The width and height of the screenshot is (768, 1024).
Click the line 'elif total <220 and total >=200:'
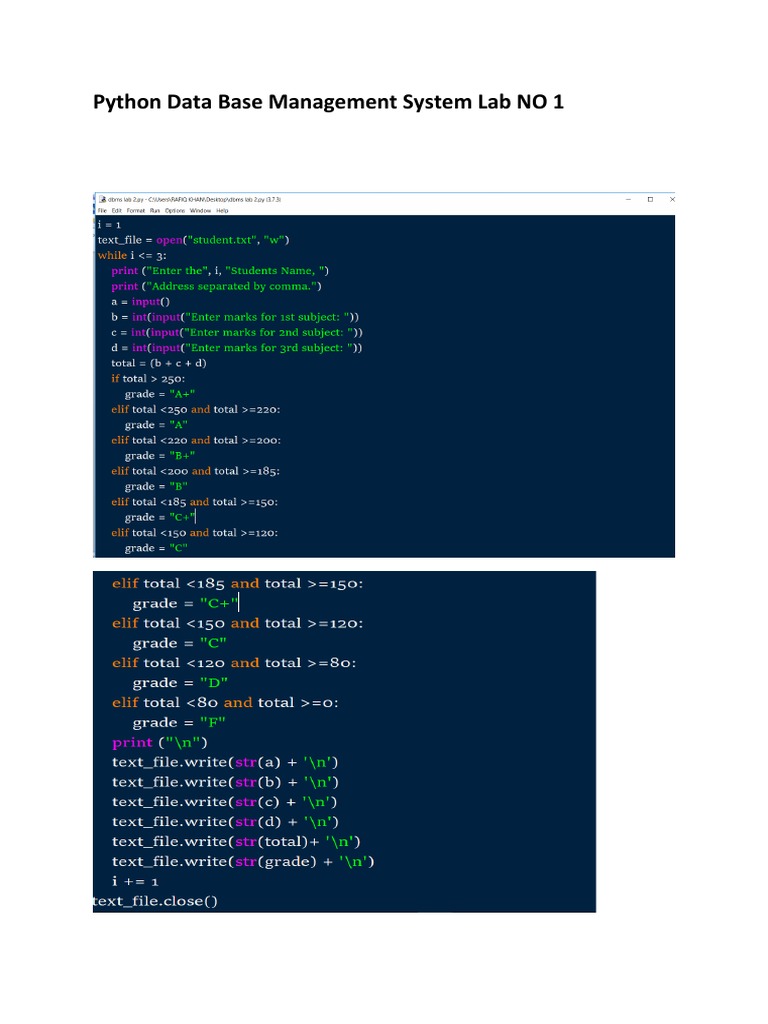(x=196, y=440)
